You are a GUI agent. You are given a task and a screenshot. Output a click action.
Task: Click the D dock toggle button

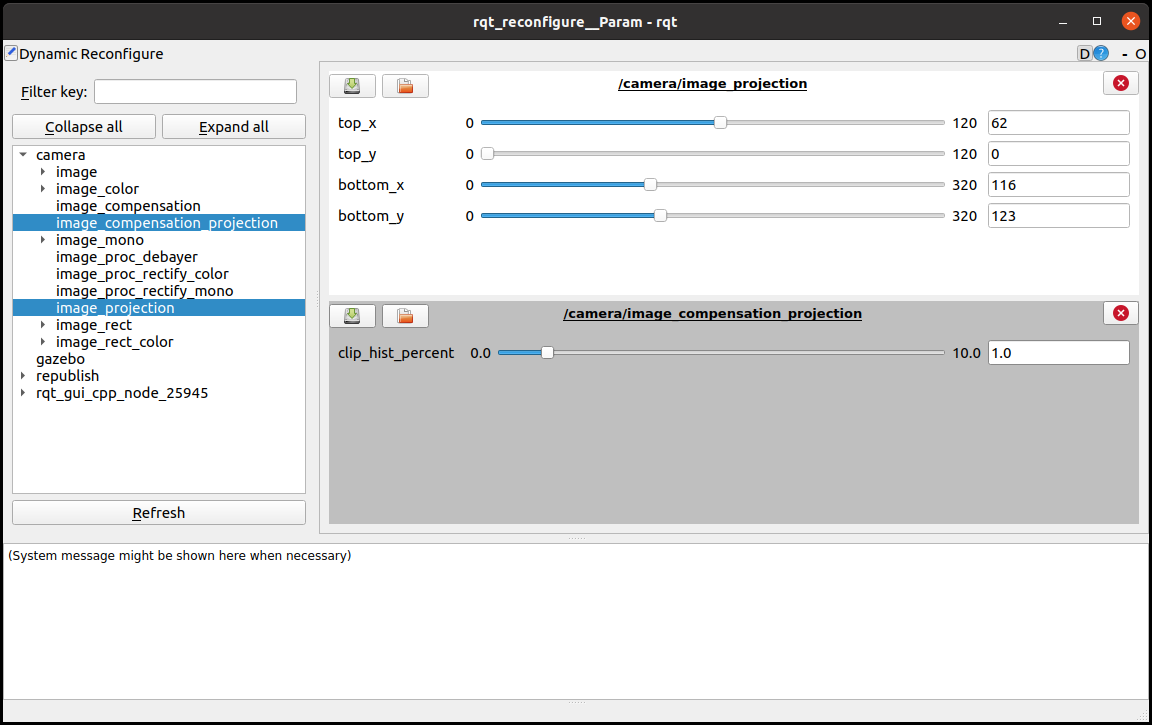point(1084,54)
